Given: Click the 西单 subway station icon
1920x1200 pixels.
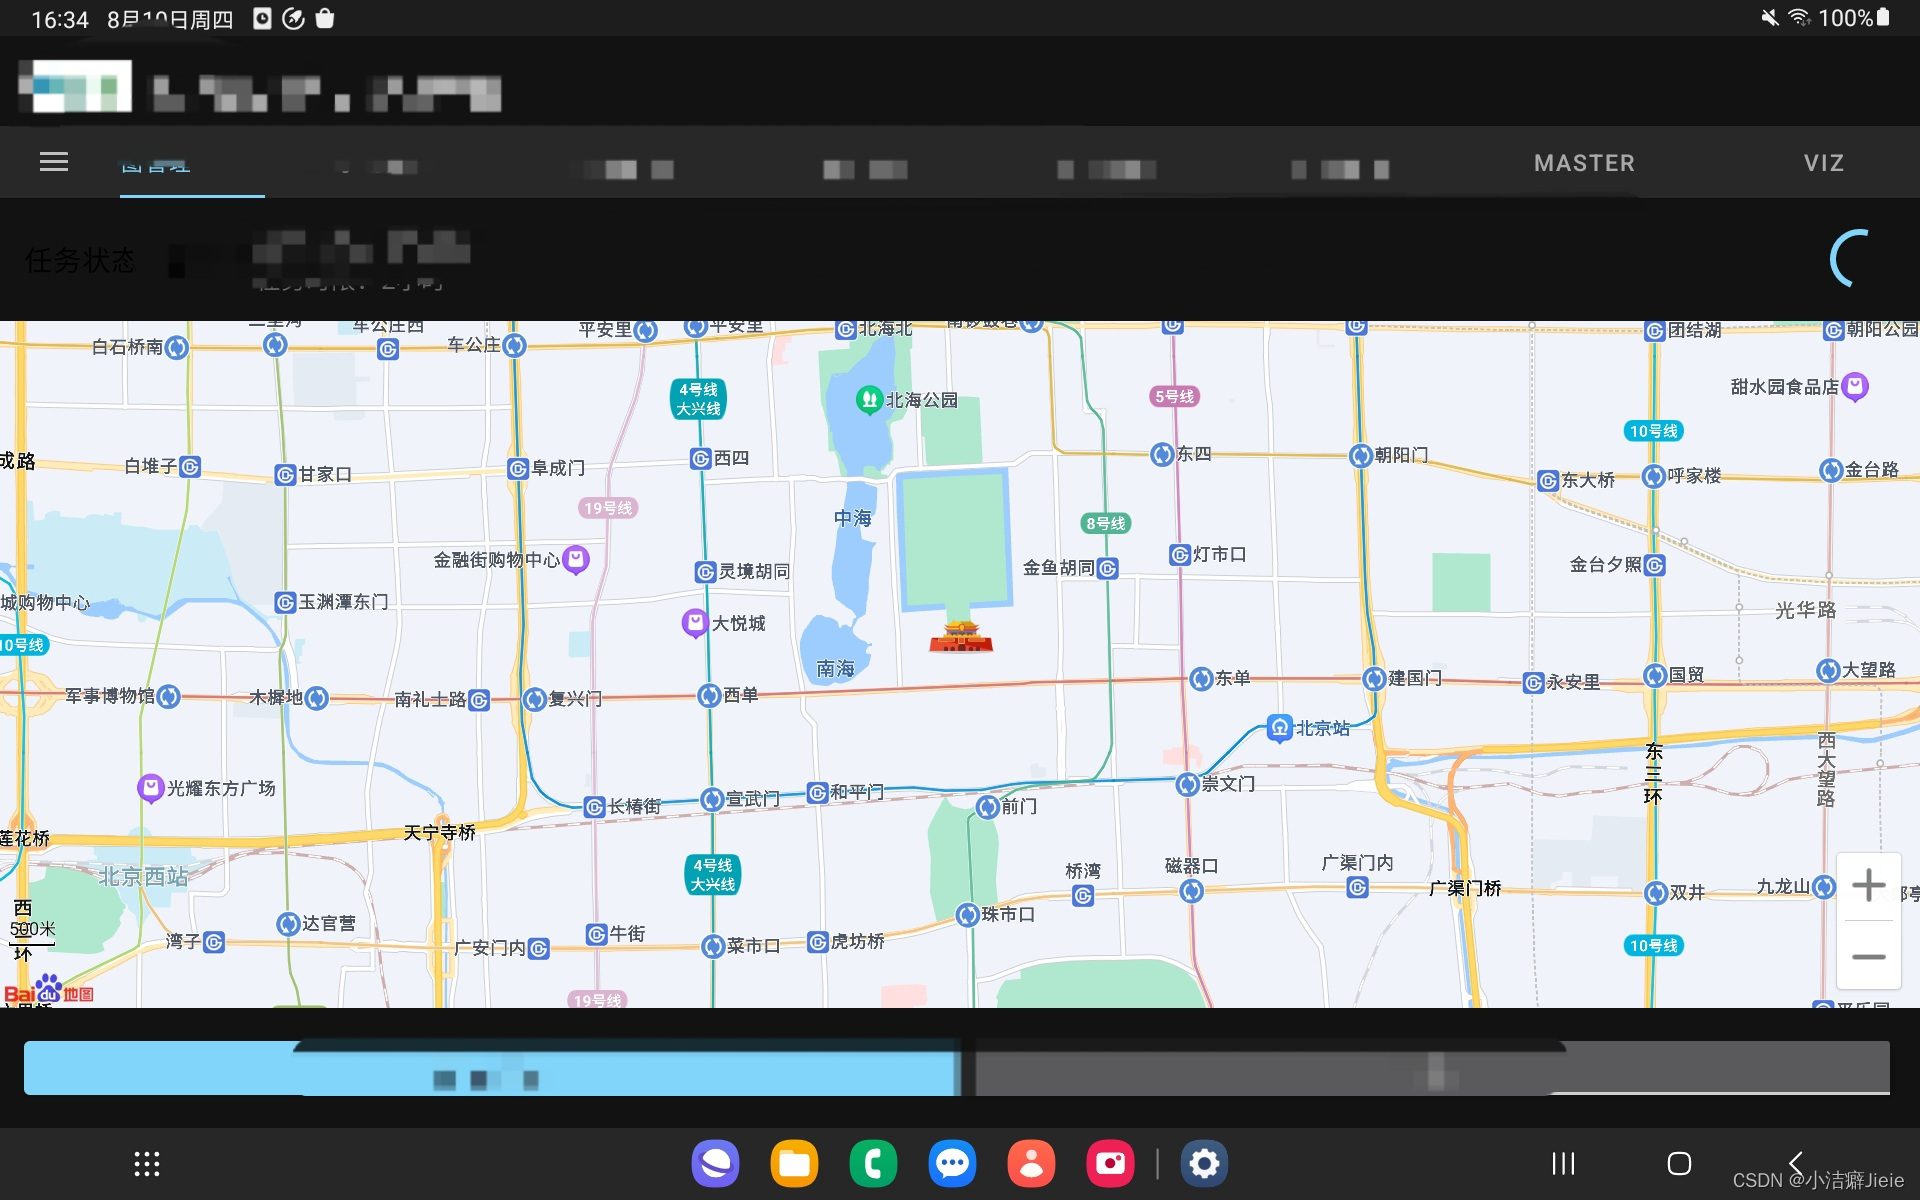Looking at the screenshot, I should (x=708, y=694).
